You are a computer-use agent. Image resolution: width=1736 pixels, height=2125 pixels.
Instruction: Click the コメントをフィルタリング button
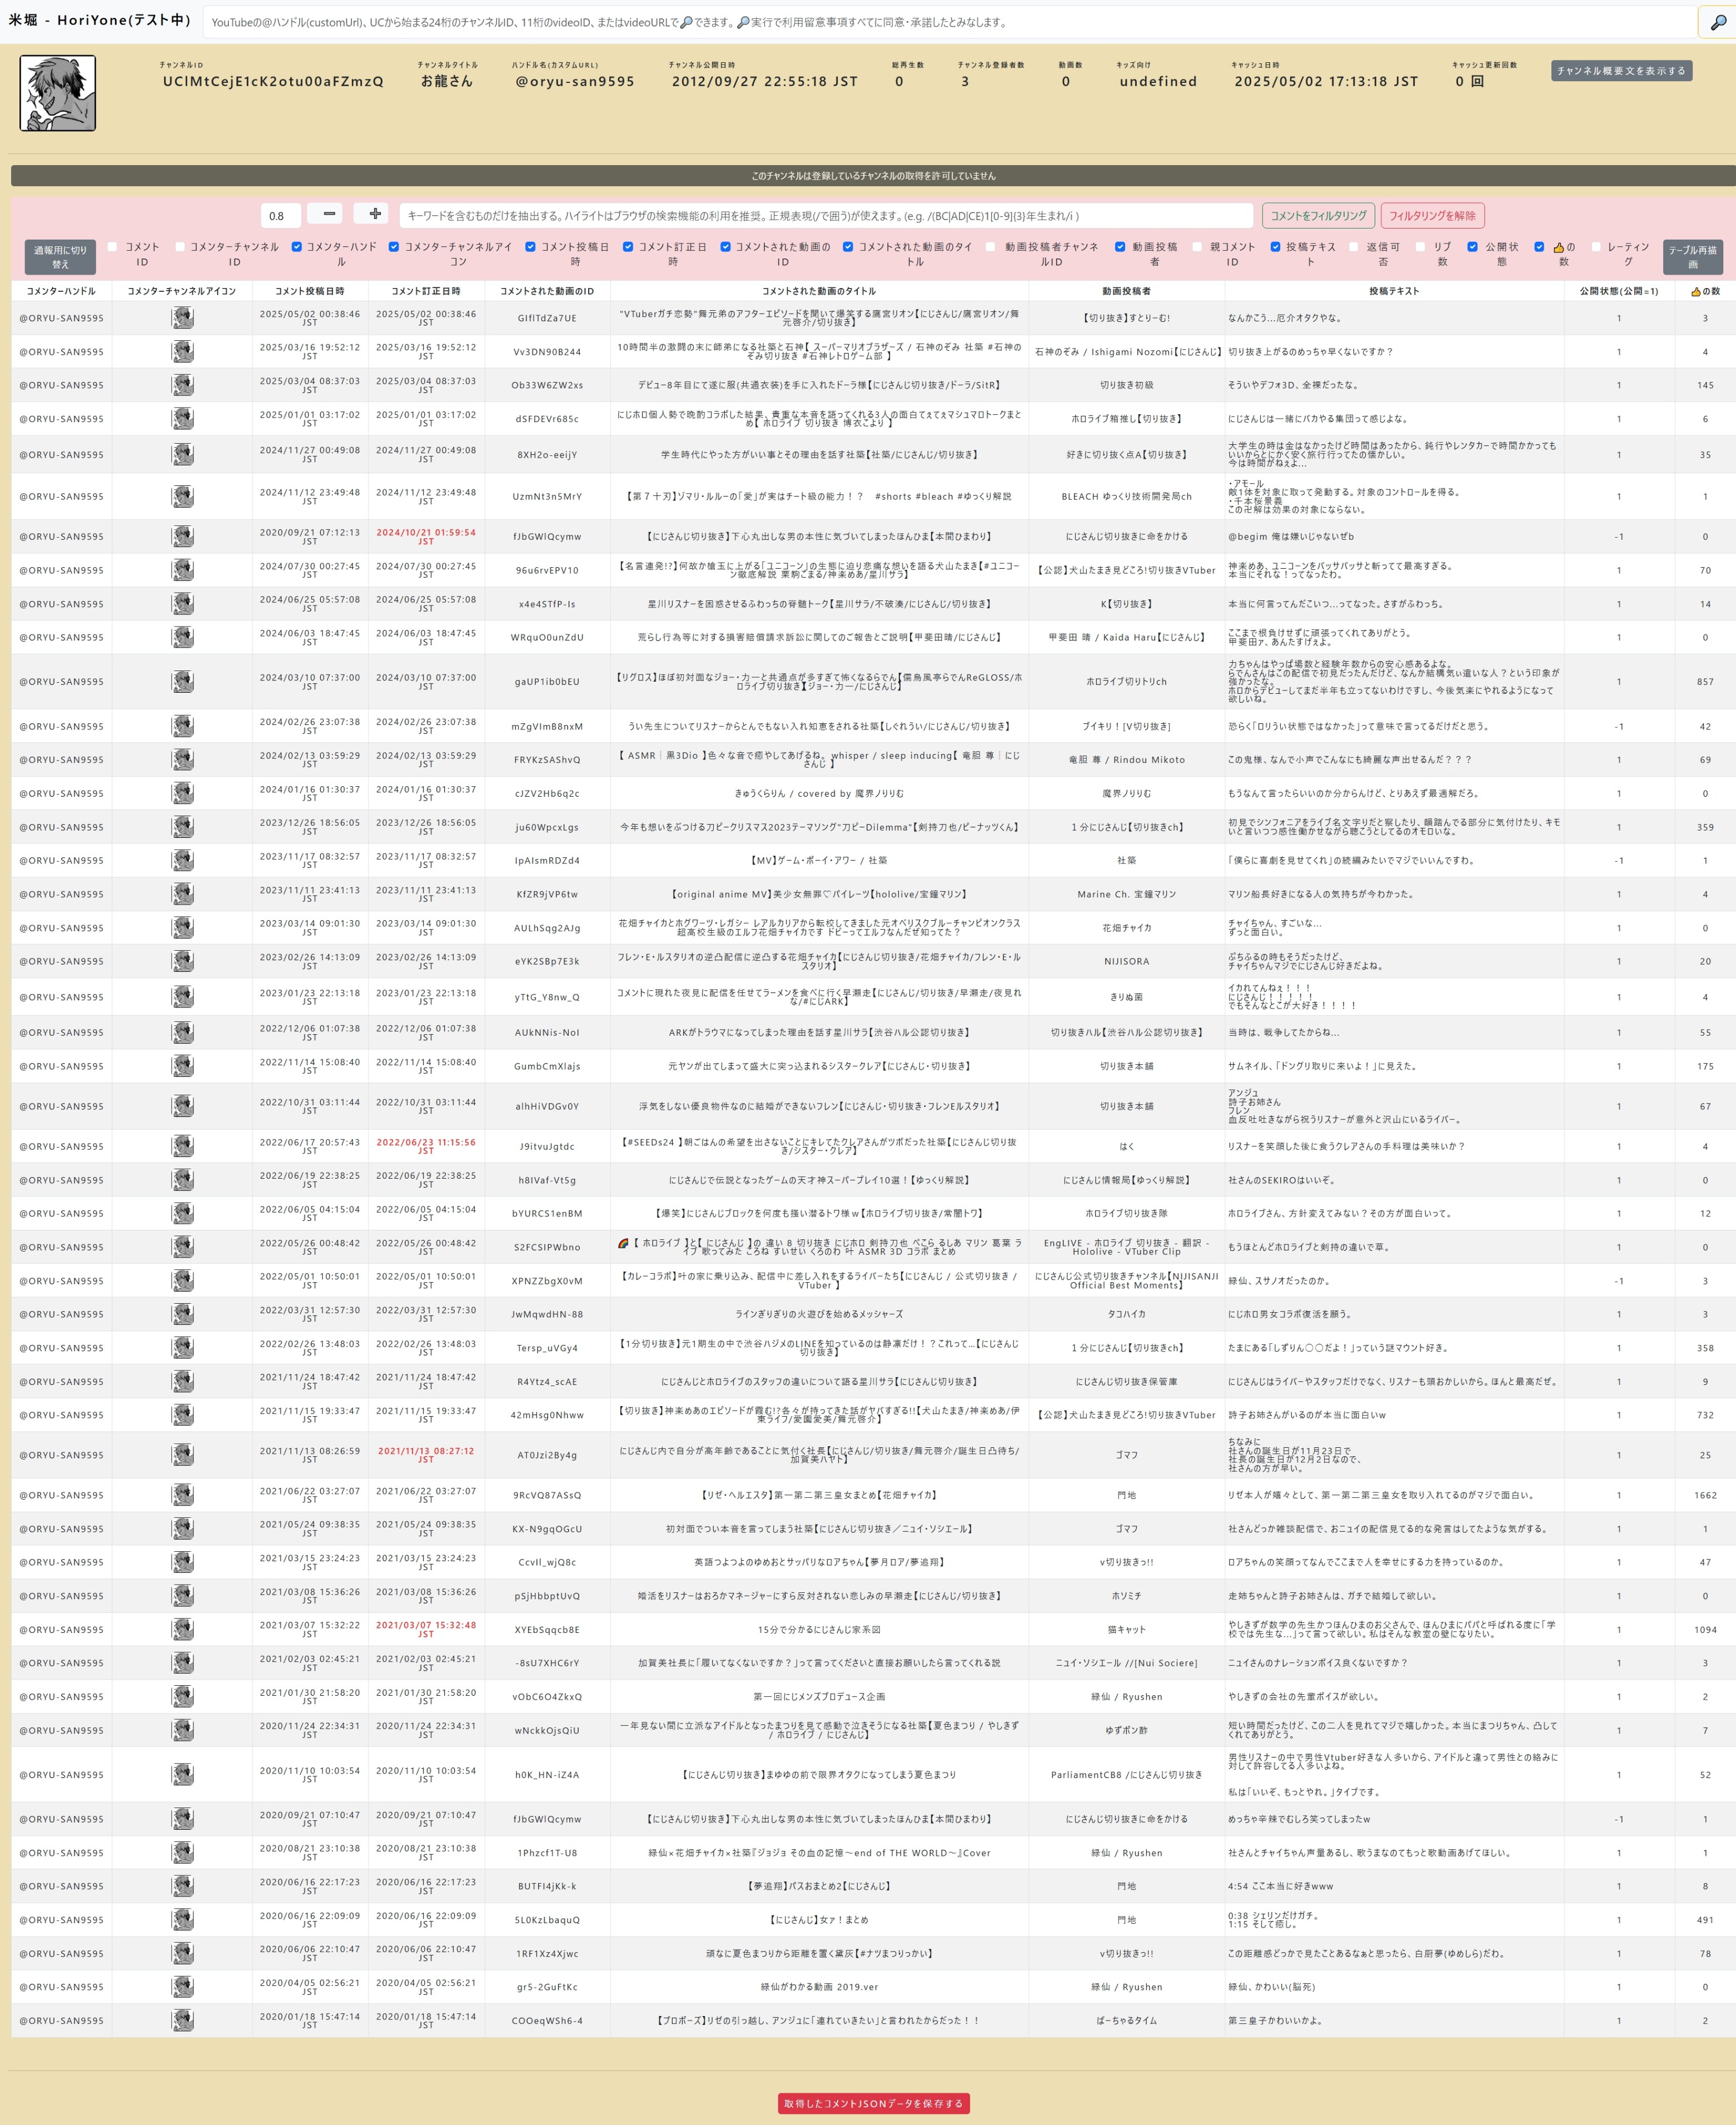coord(1318,215)
